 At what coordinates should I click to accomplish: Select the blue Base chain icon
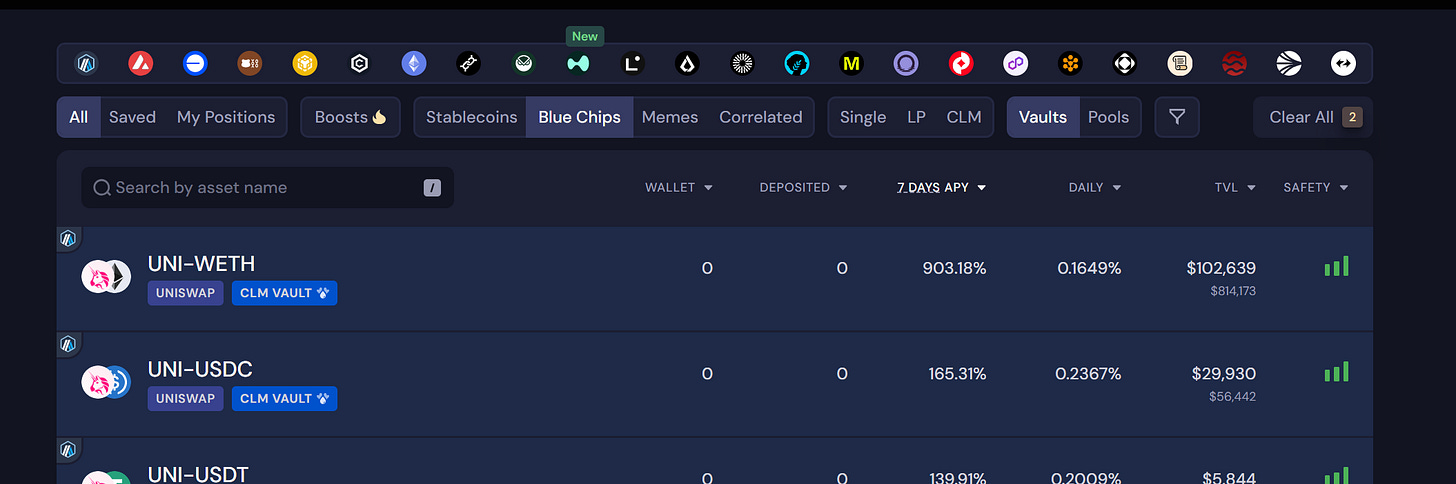[x=195, y=64]
